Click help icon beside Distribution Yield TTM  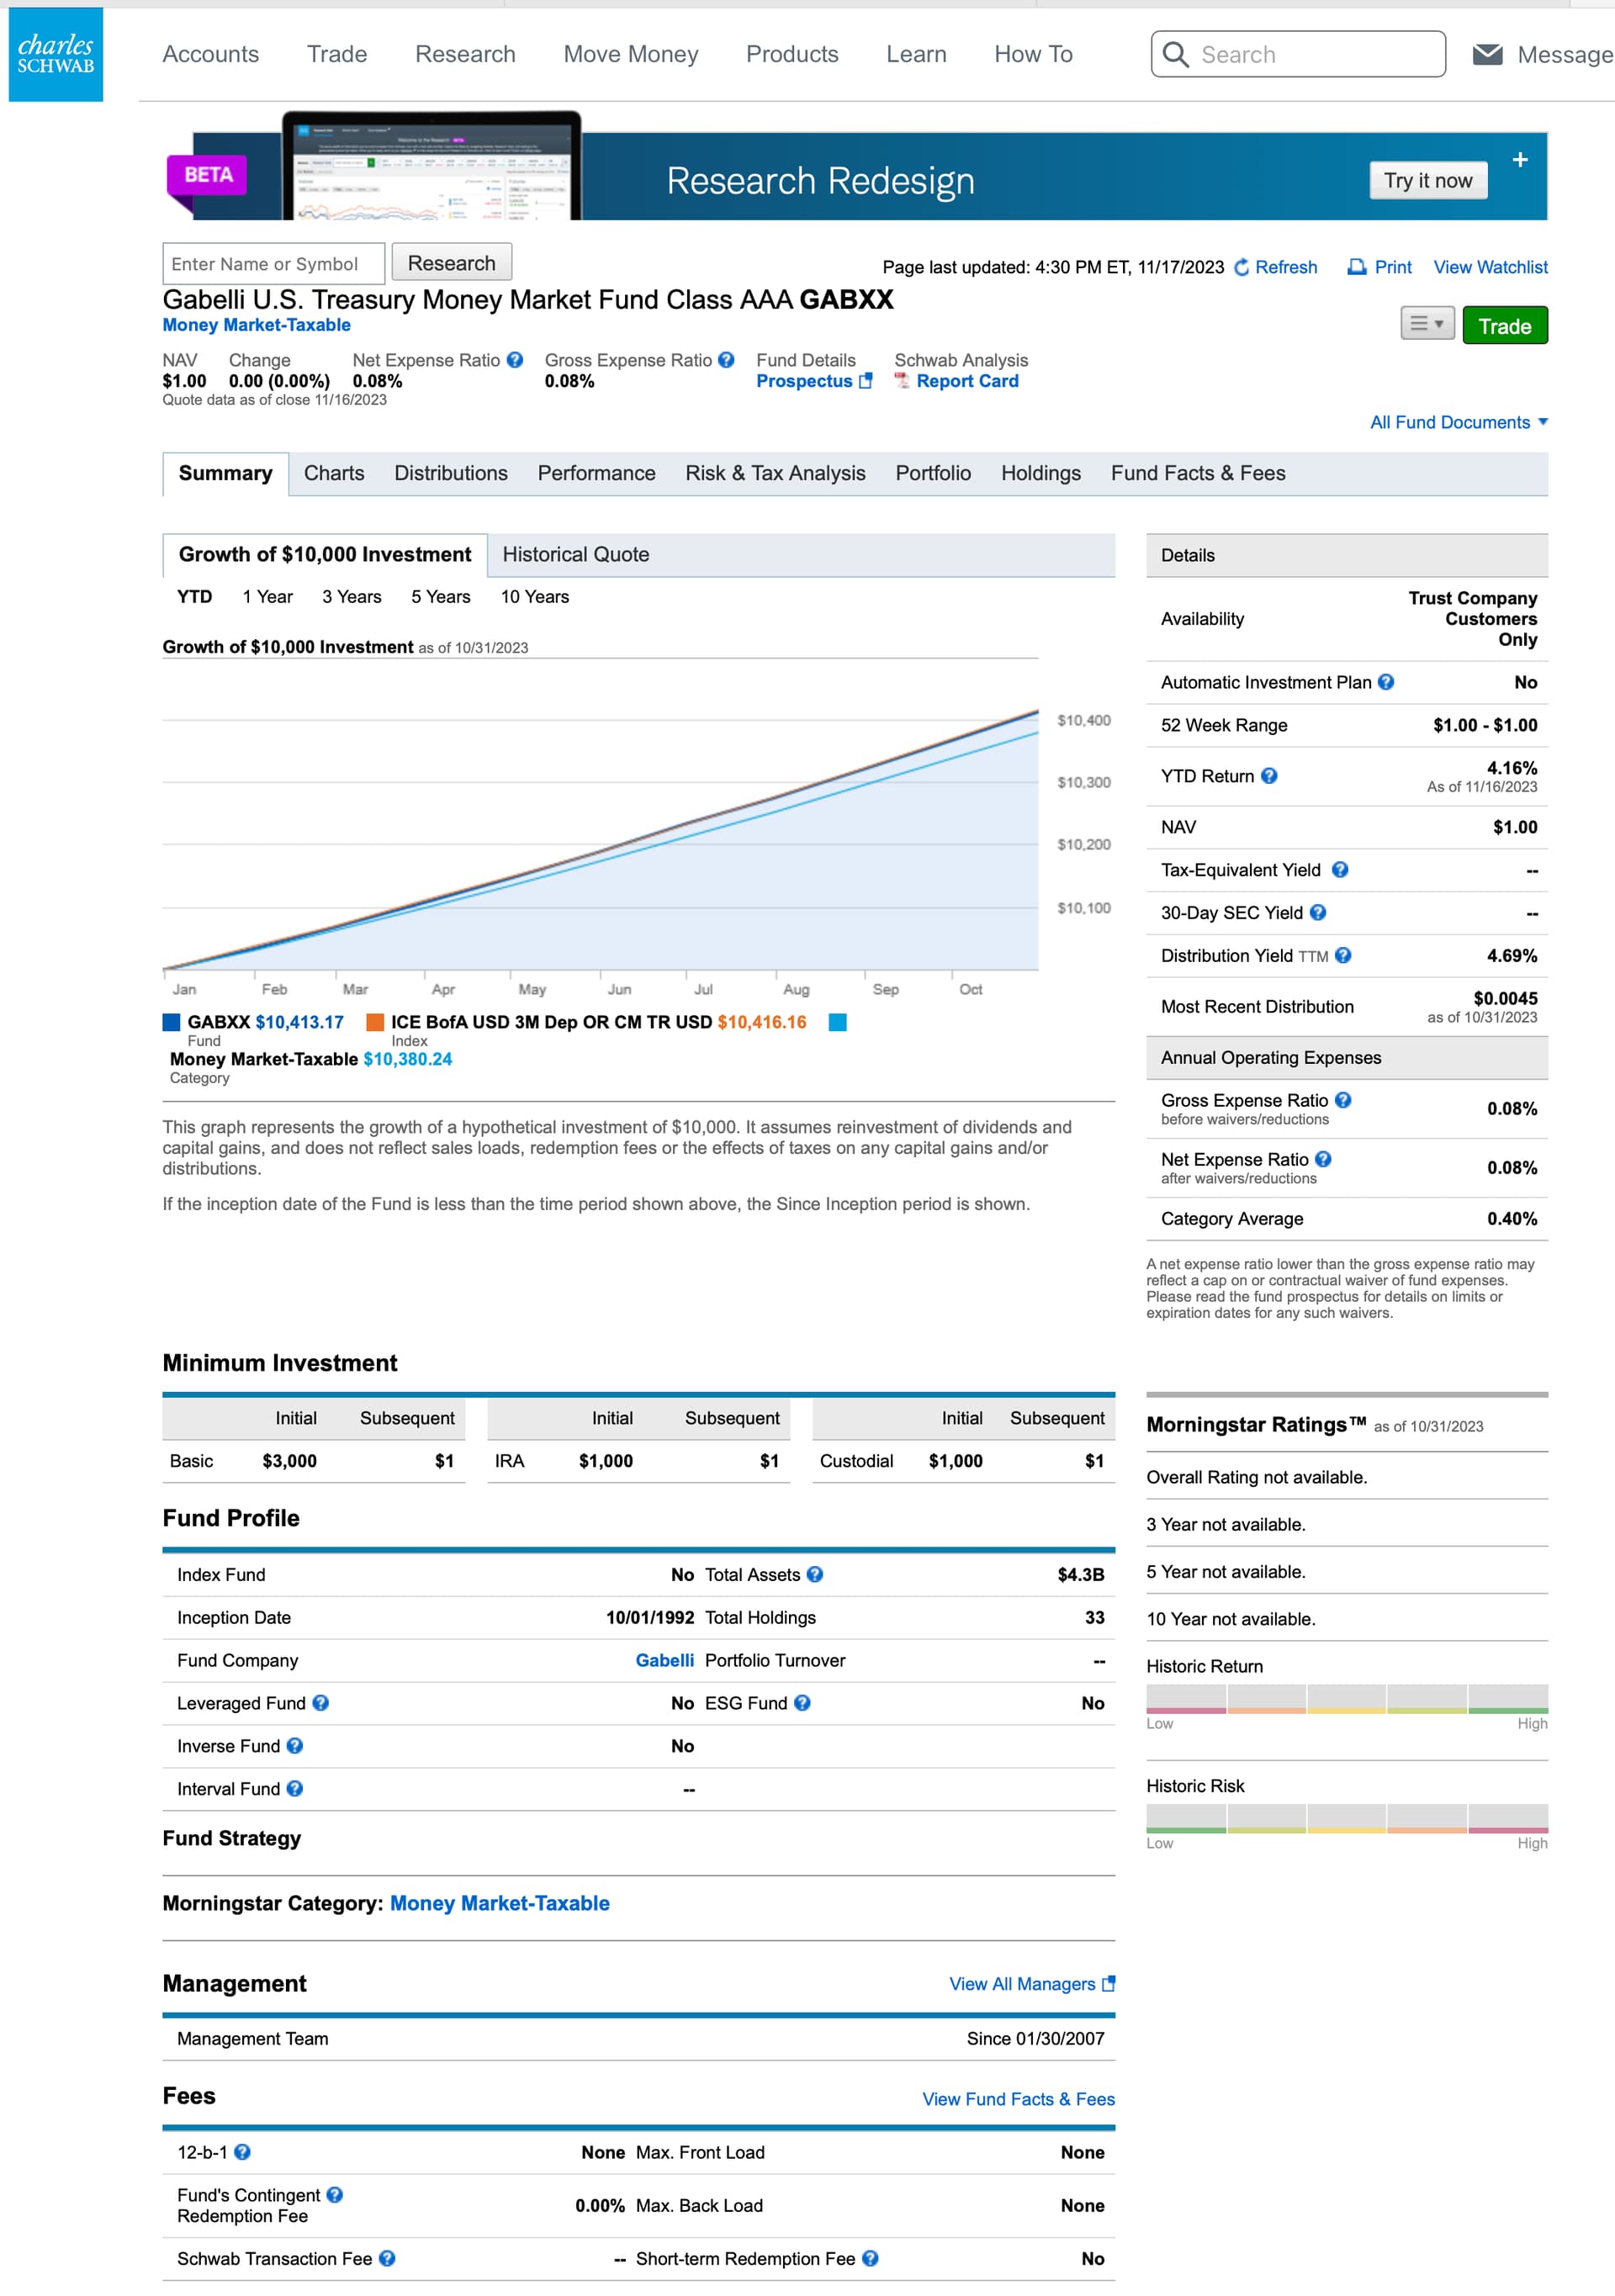(1343, 956)
